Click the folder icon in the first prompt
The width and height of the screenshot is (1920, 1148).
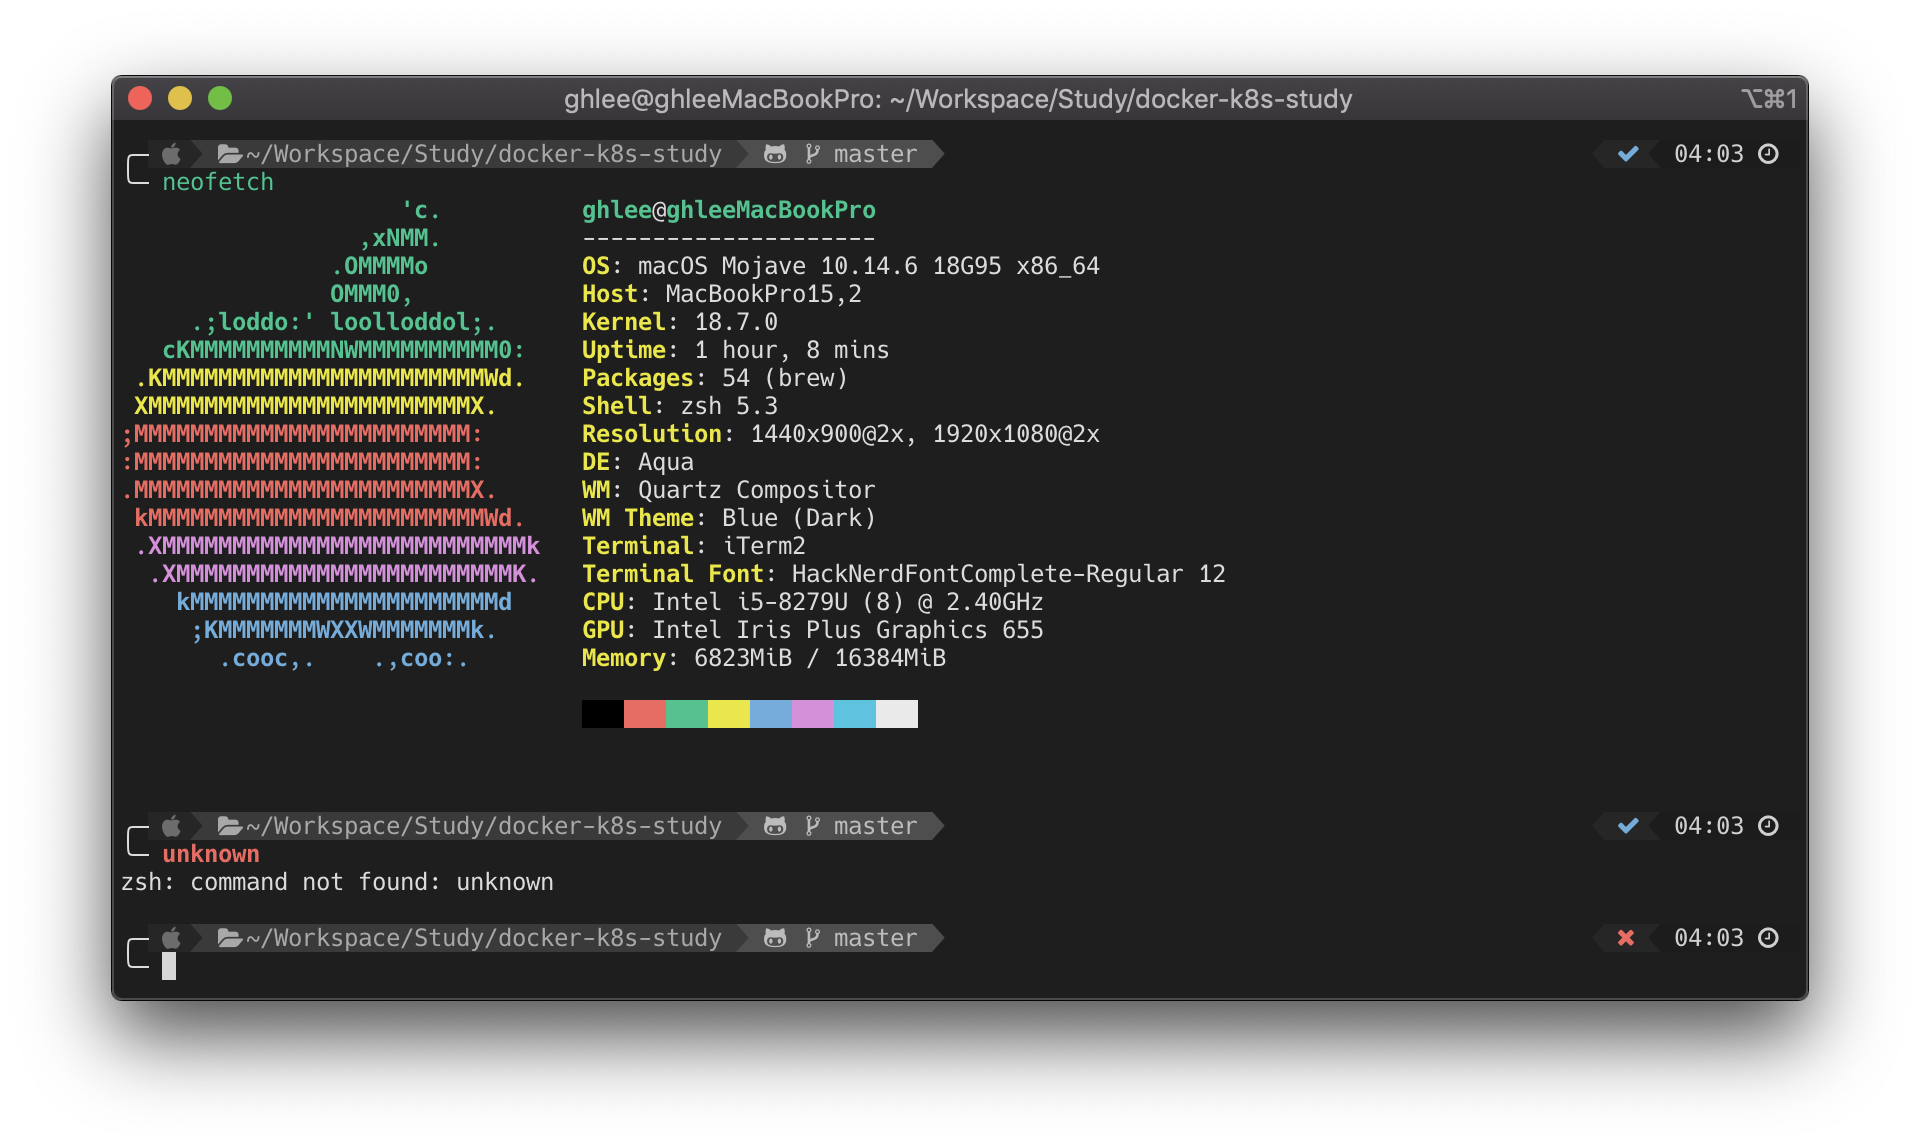click(x=230, y=154)
